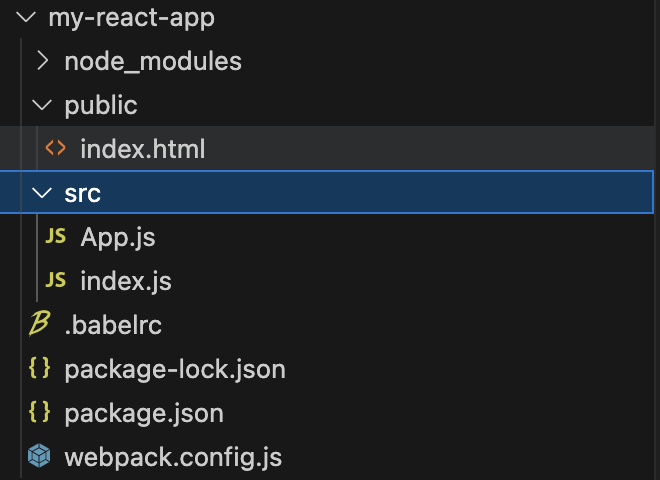
Task: Click the braces icon beside package-lock.json
Action: [39, 369]
